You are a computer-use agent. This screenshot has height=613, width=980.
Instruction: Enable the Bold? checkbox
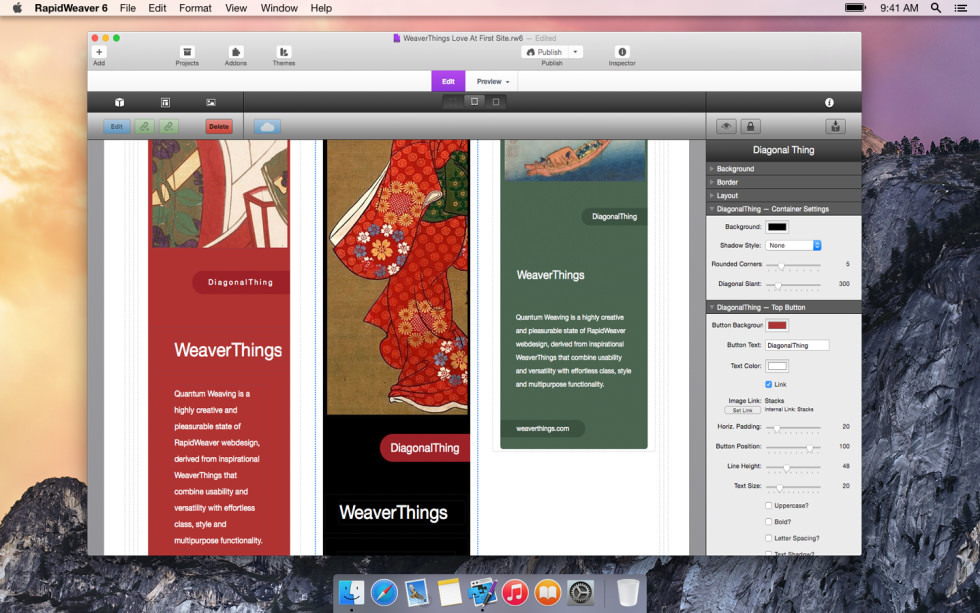769,522
